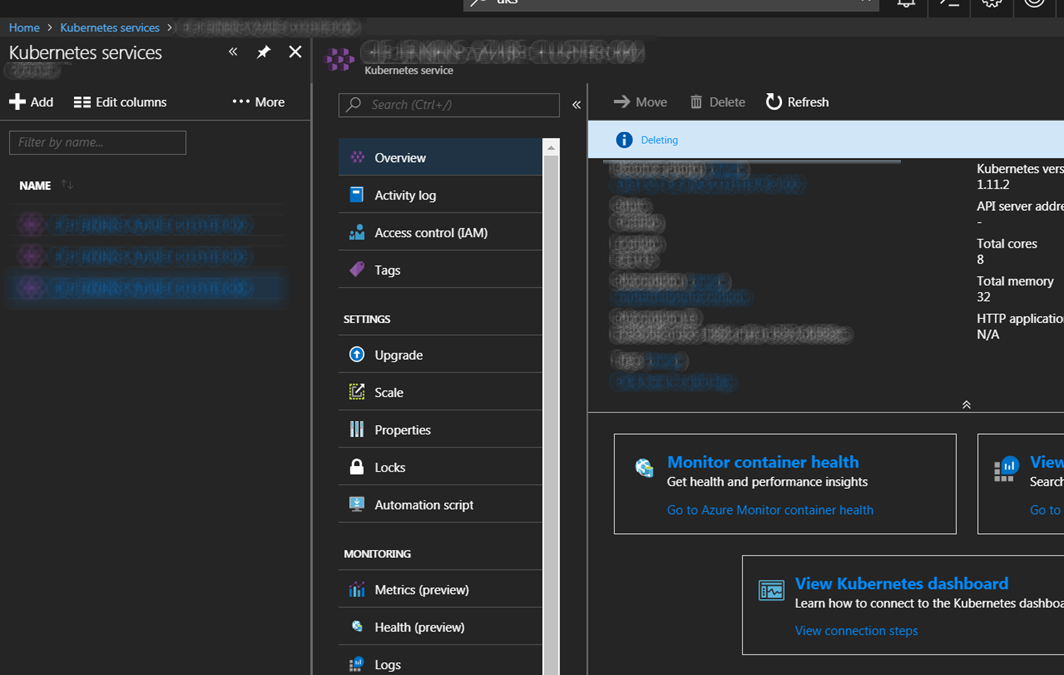The height and width of the screenshot is (675, 1064).
Task: Open the More options menu
Action: click(259, 102)
